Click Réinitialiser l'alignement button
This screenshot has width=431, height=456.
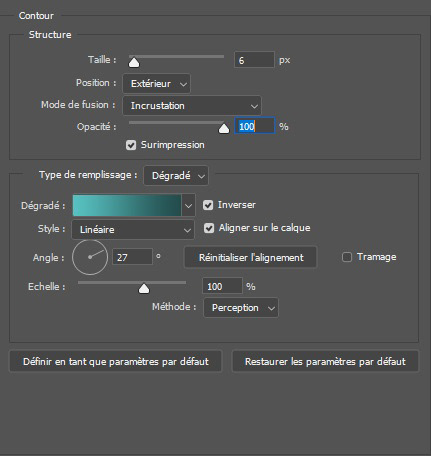(x=251, y=257)
